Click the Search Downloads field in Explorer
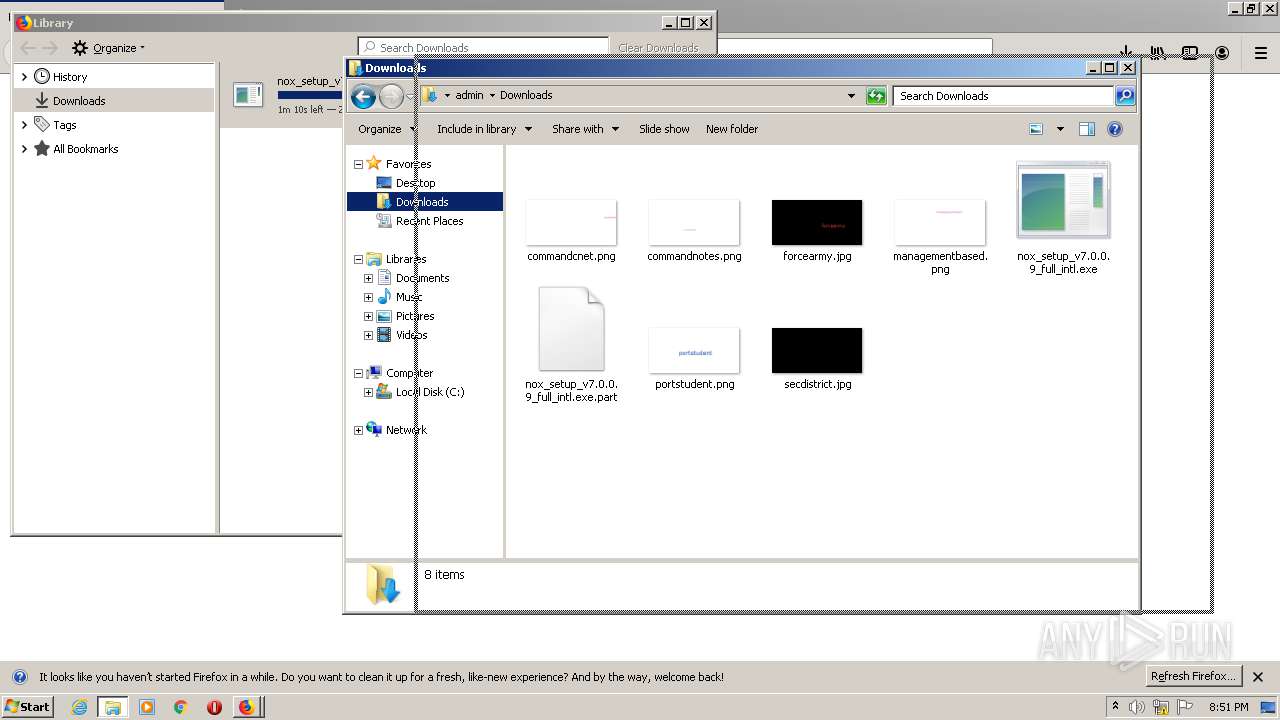The height and width of the screenshot is (720, 1280). 1003,96
